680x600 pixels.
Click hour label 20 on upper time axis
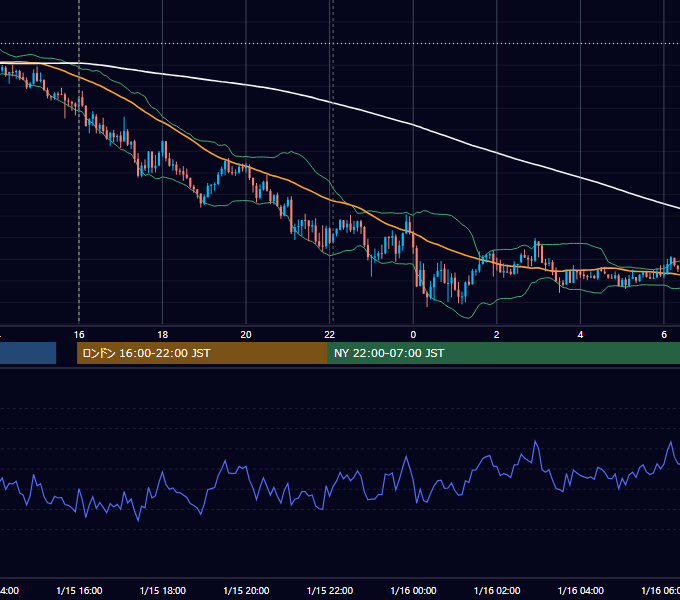click(246, 335)
